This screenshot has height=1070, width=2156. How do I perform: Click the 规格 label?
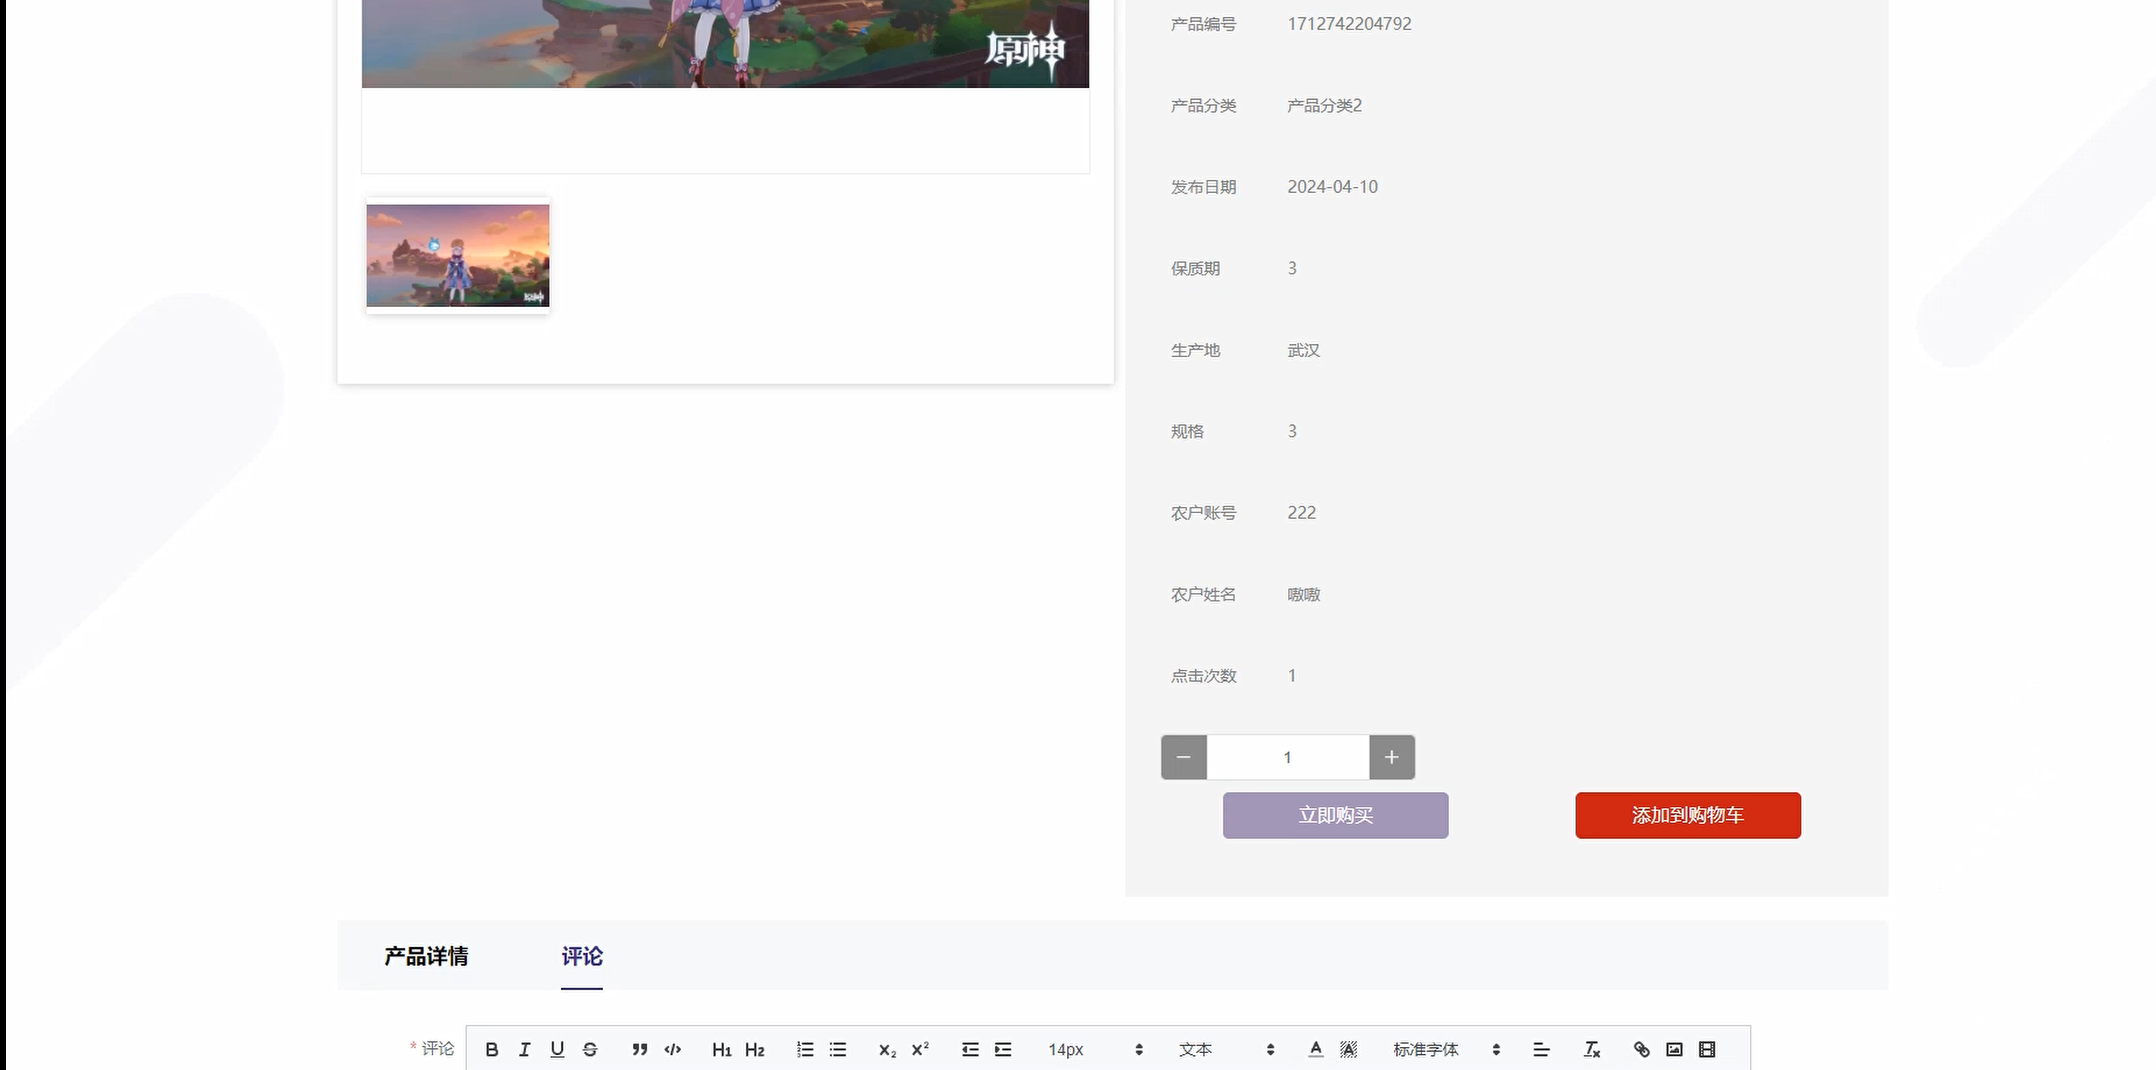[1187, 431]
